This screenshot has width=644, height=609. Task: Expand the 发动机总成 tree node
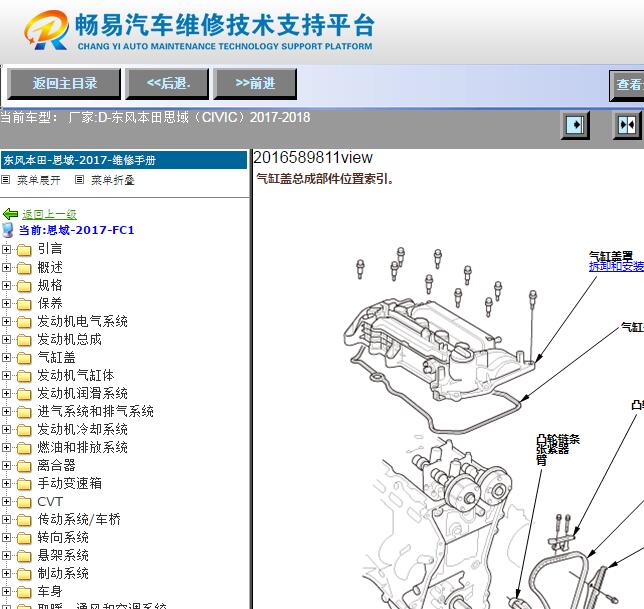pyautogui.click(x=6, y=339)
